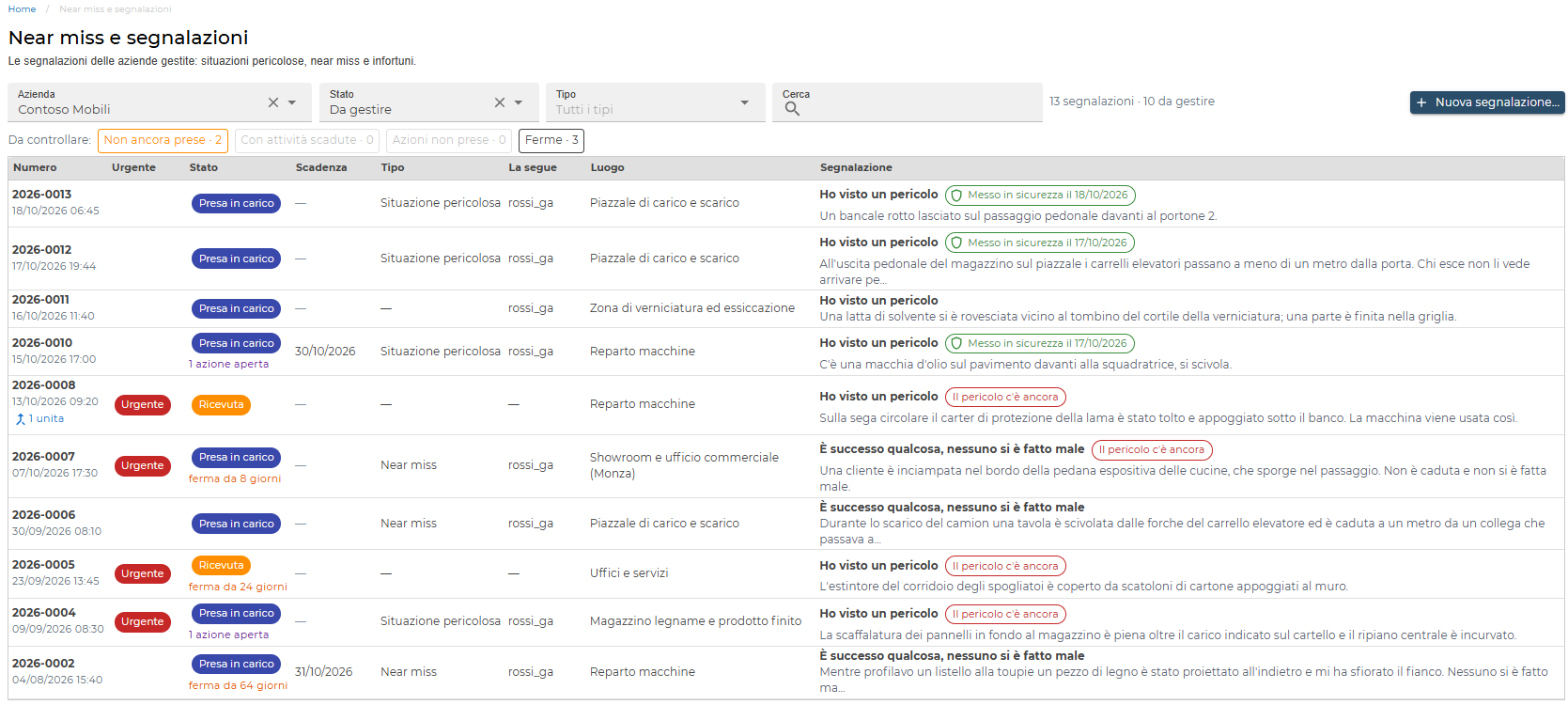Viewport: 1568px width, 705px height.
Task: Click the red Urgente badge on 2026-0005
Action: tap(143, 574)
